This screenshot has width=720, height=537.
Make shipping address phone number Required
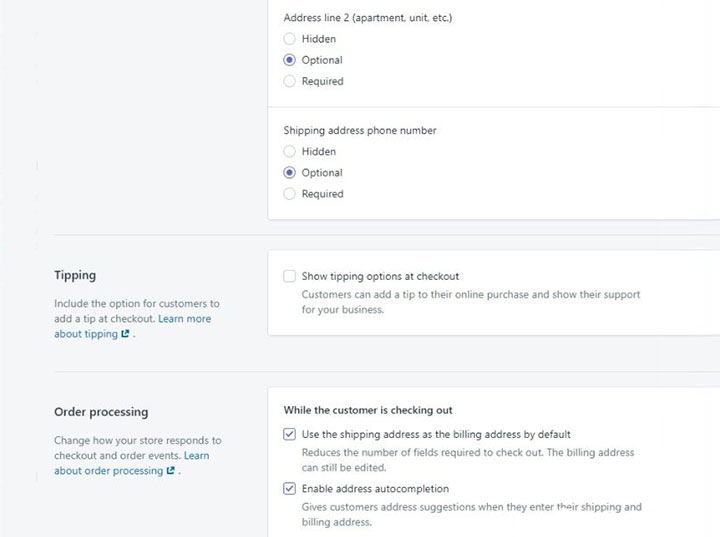pyautogui.click(x=289, y=194)
